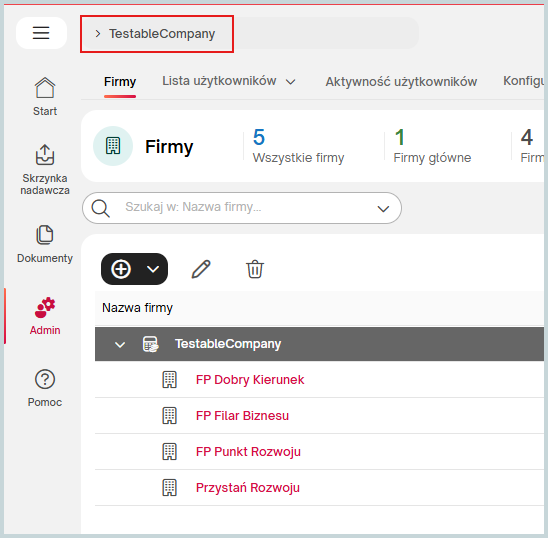Image resolution: width=548 pixels, height=538 pixels.
Task: Click the add company plus button
Action: [x=121, y=269]
